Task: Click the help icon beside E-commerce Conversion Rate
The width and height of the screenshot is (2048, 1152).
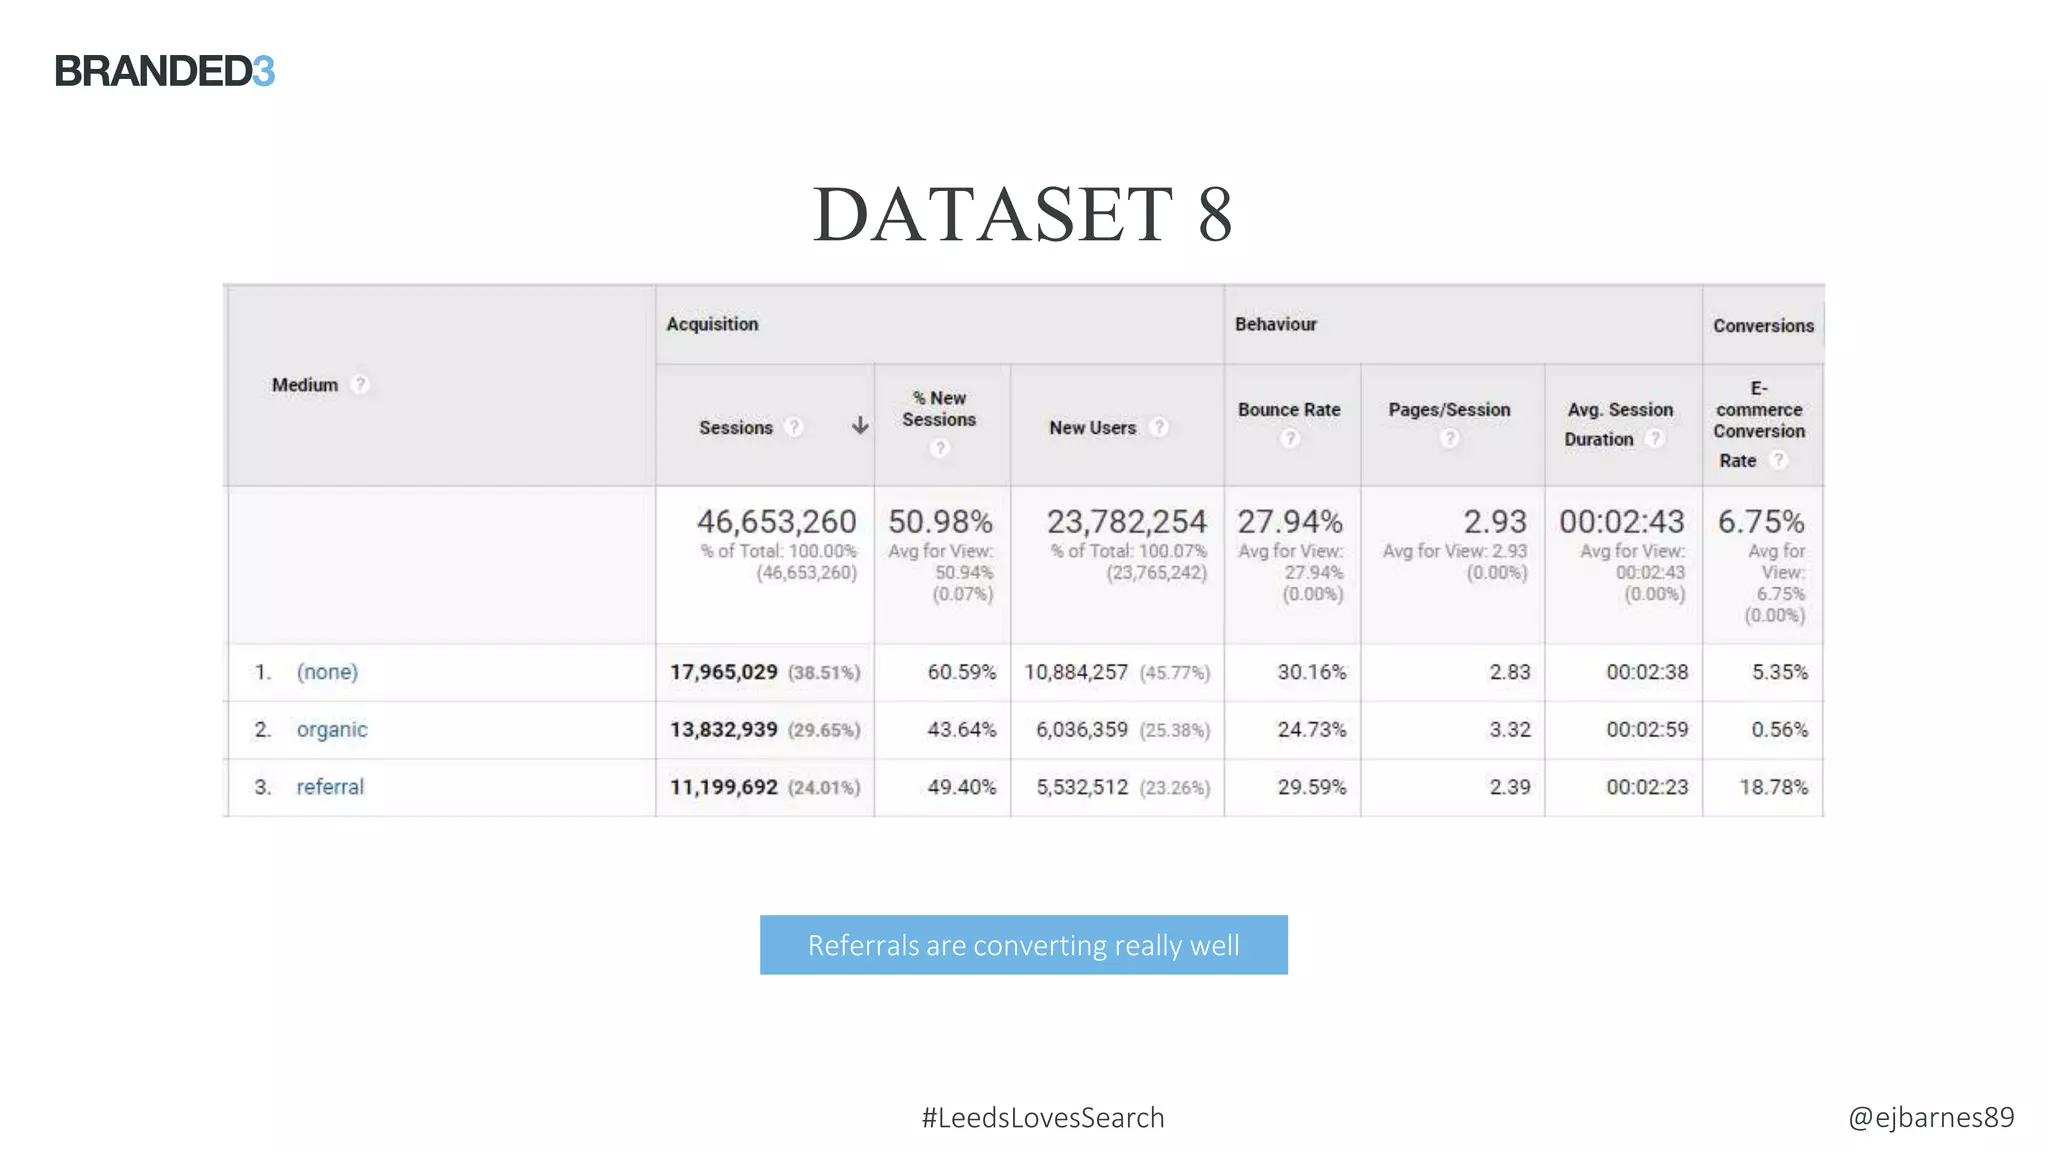Action: click(1778, 460)
